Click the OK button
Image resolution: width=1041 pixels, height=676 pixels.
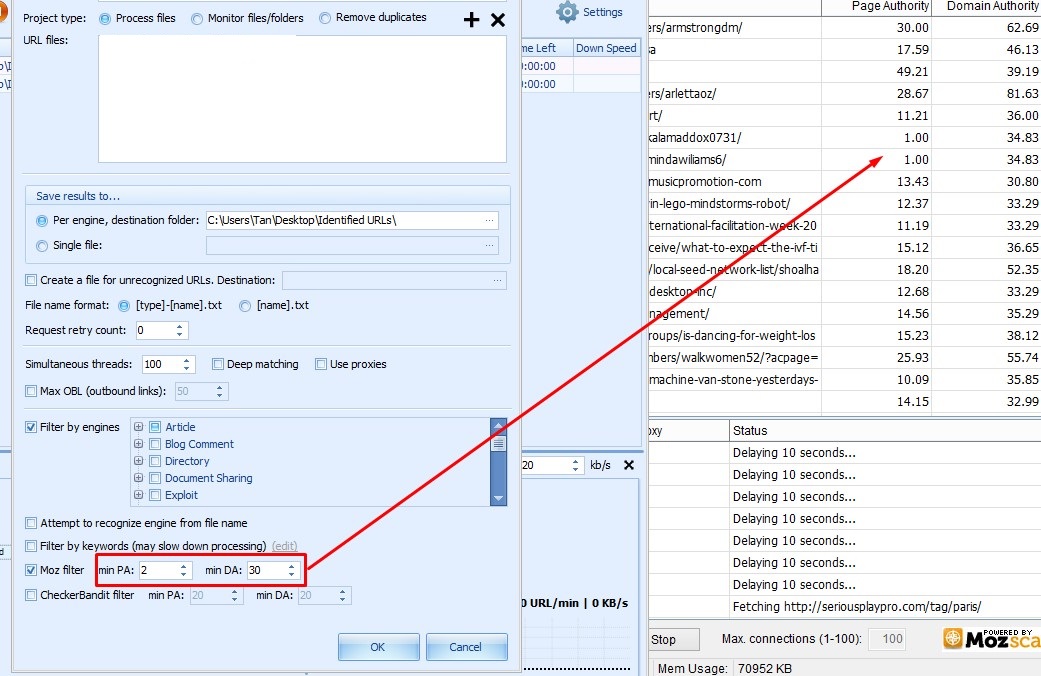click(378, 647)
